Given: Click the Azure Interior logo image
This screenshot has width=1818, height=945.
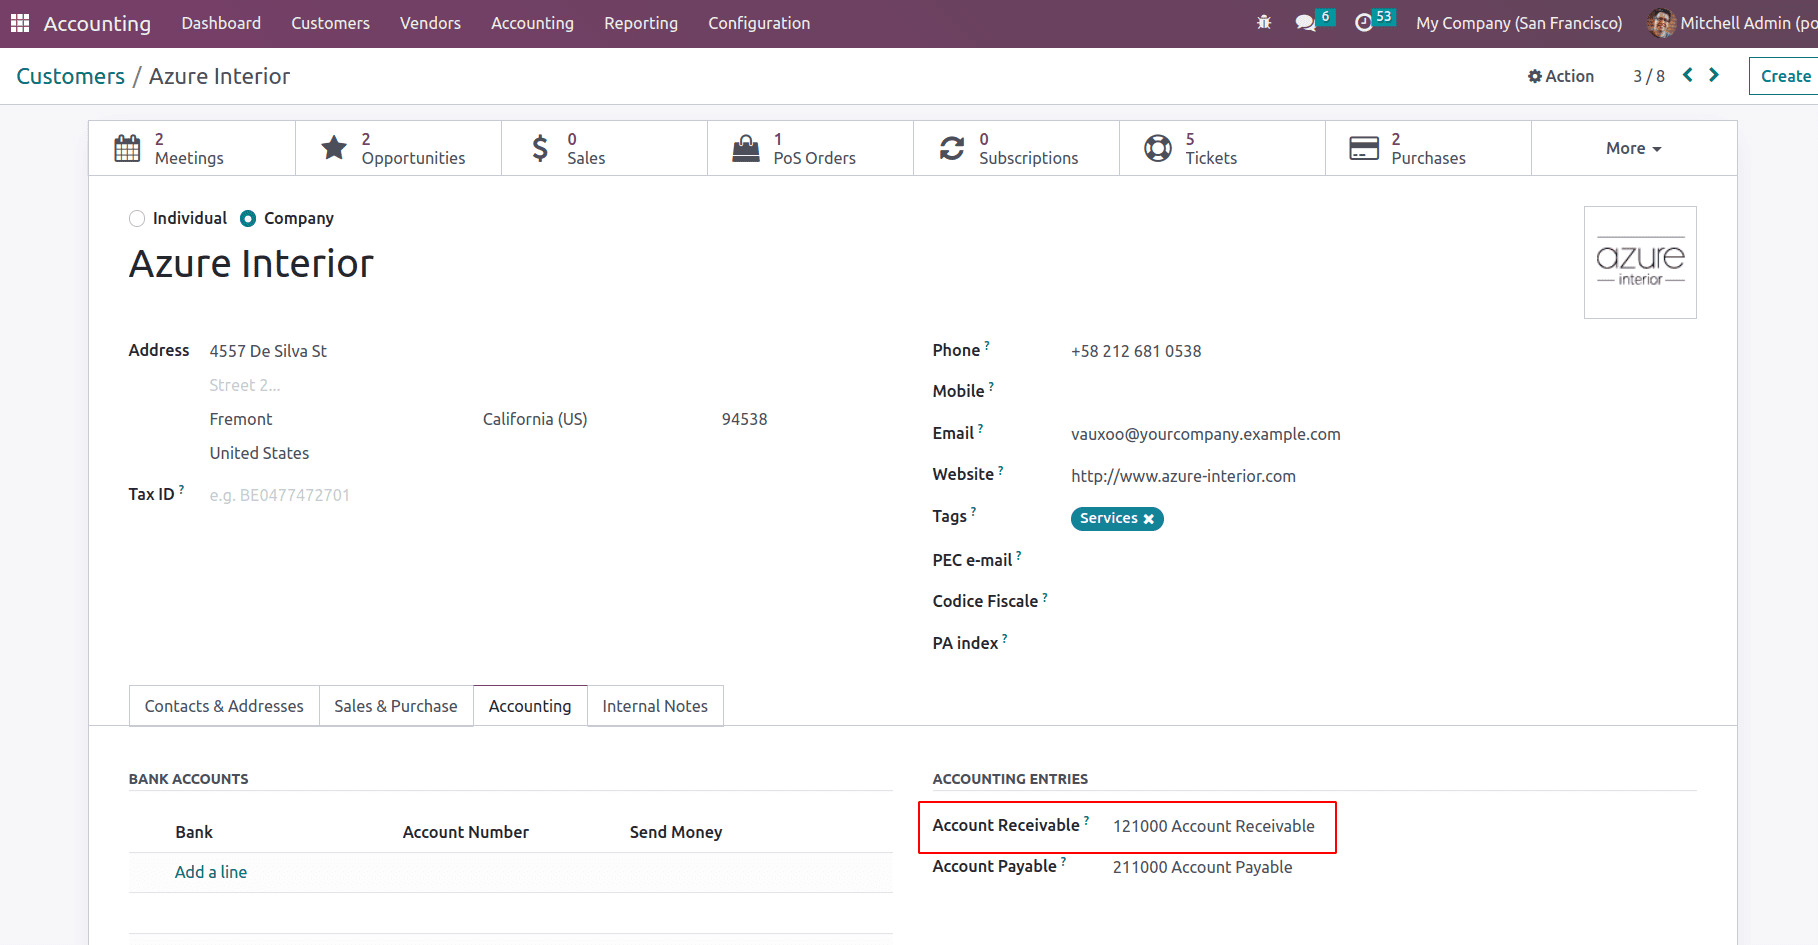Looking at the screenshot, I should point(1640,262).
